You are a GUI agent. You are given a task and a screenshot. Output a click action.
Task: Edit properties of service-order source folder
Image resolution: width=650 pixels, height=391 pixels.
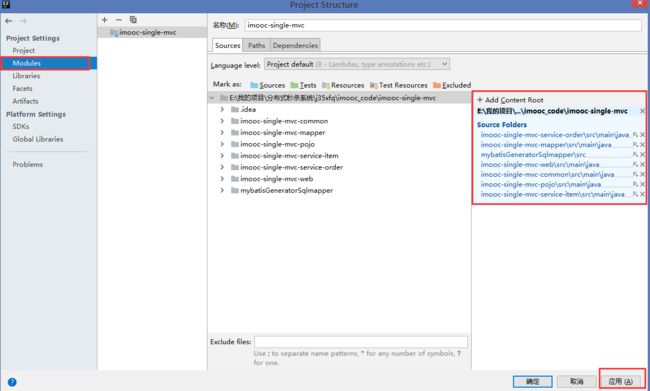click(x=635, y=135)
